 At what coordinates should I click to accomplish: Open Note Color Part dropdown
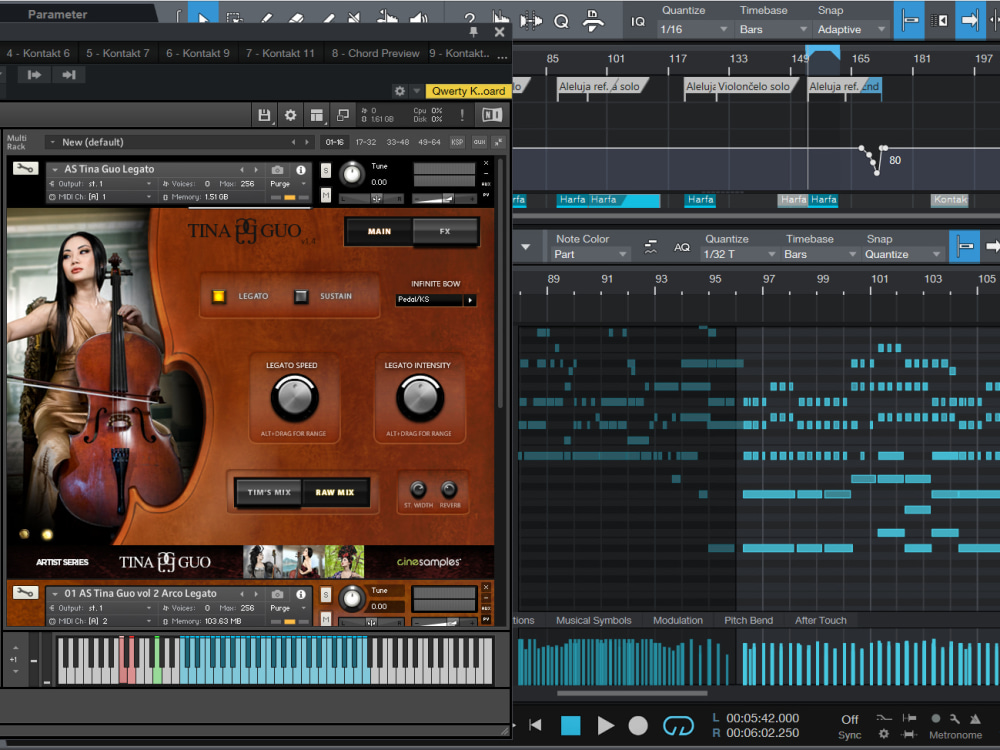(590, 254)
